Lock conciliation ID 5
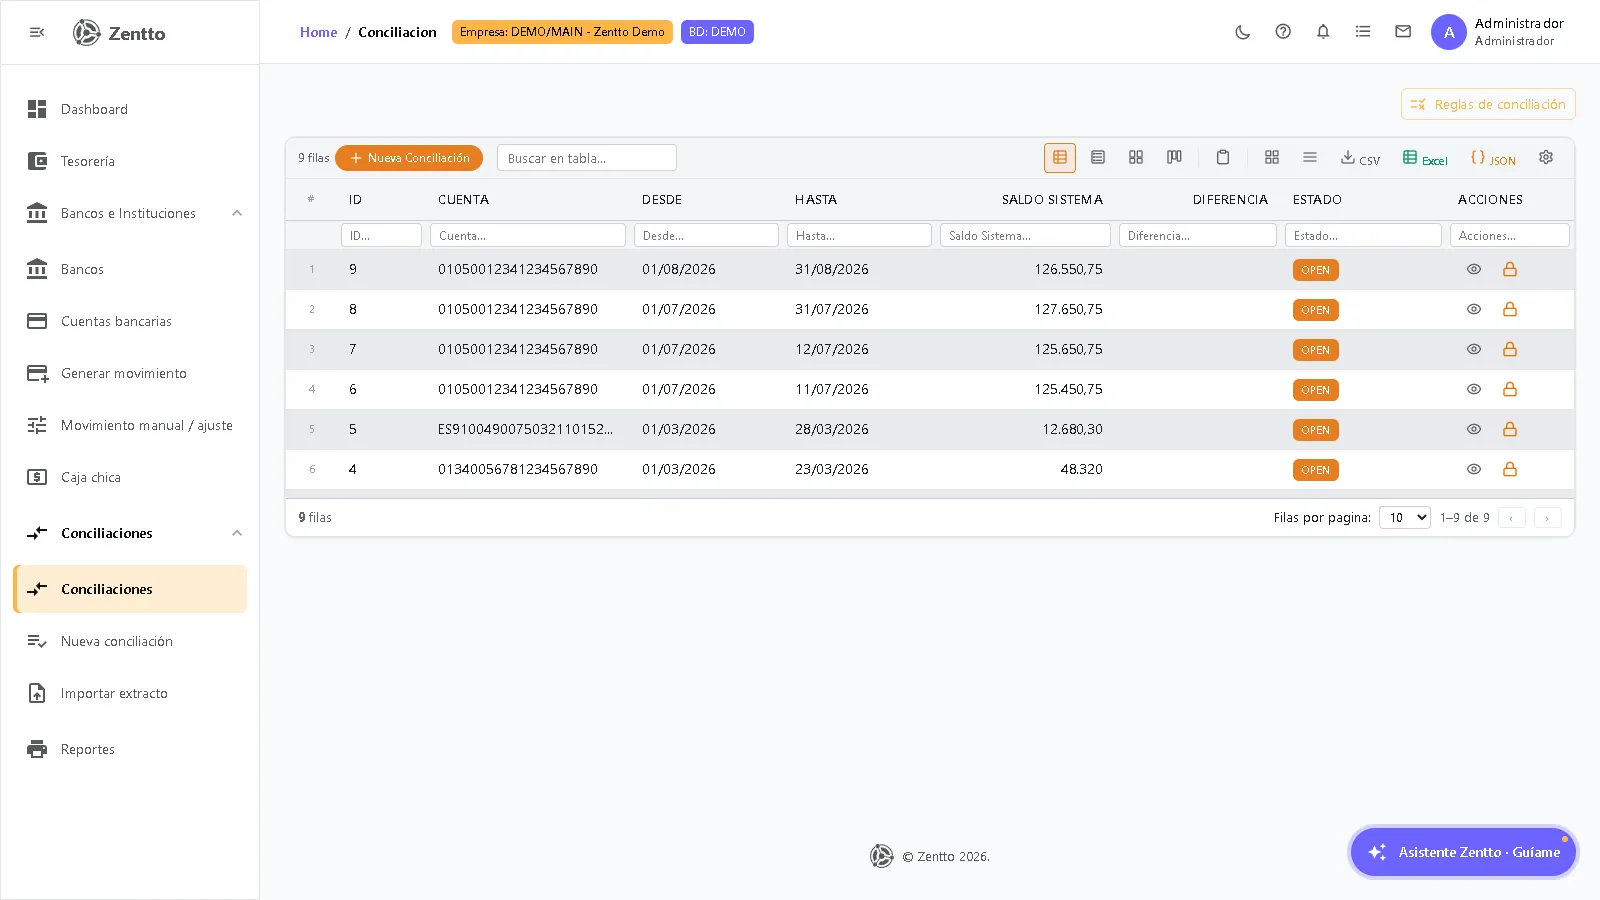1600x900 pixels. click(x=1510, y=429)
